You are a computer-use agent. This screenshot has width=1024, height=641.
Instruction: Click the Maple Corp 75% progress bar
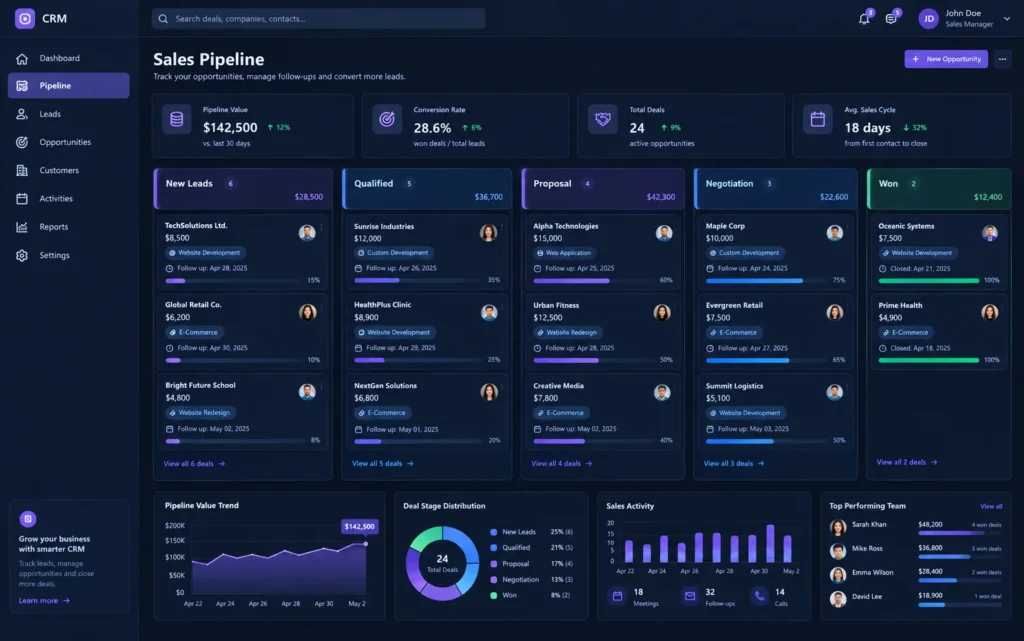click(x=766, y=281)
